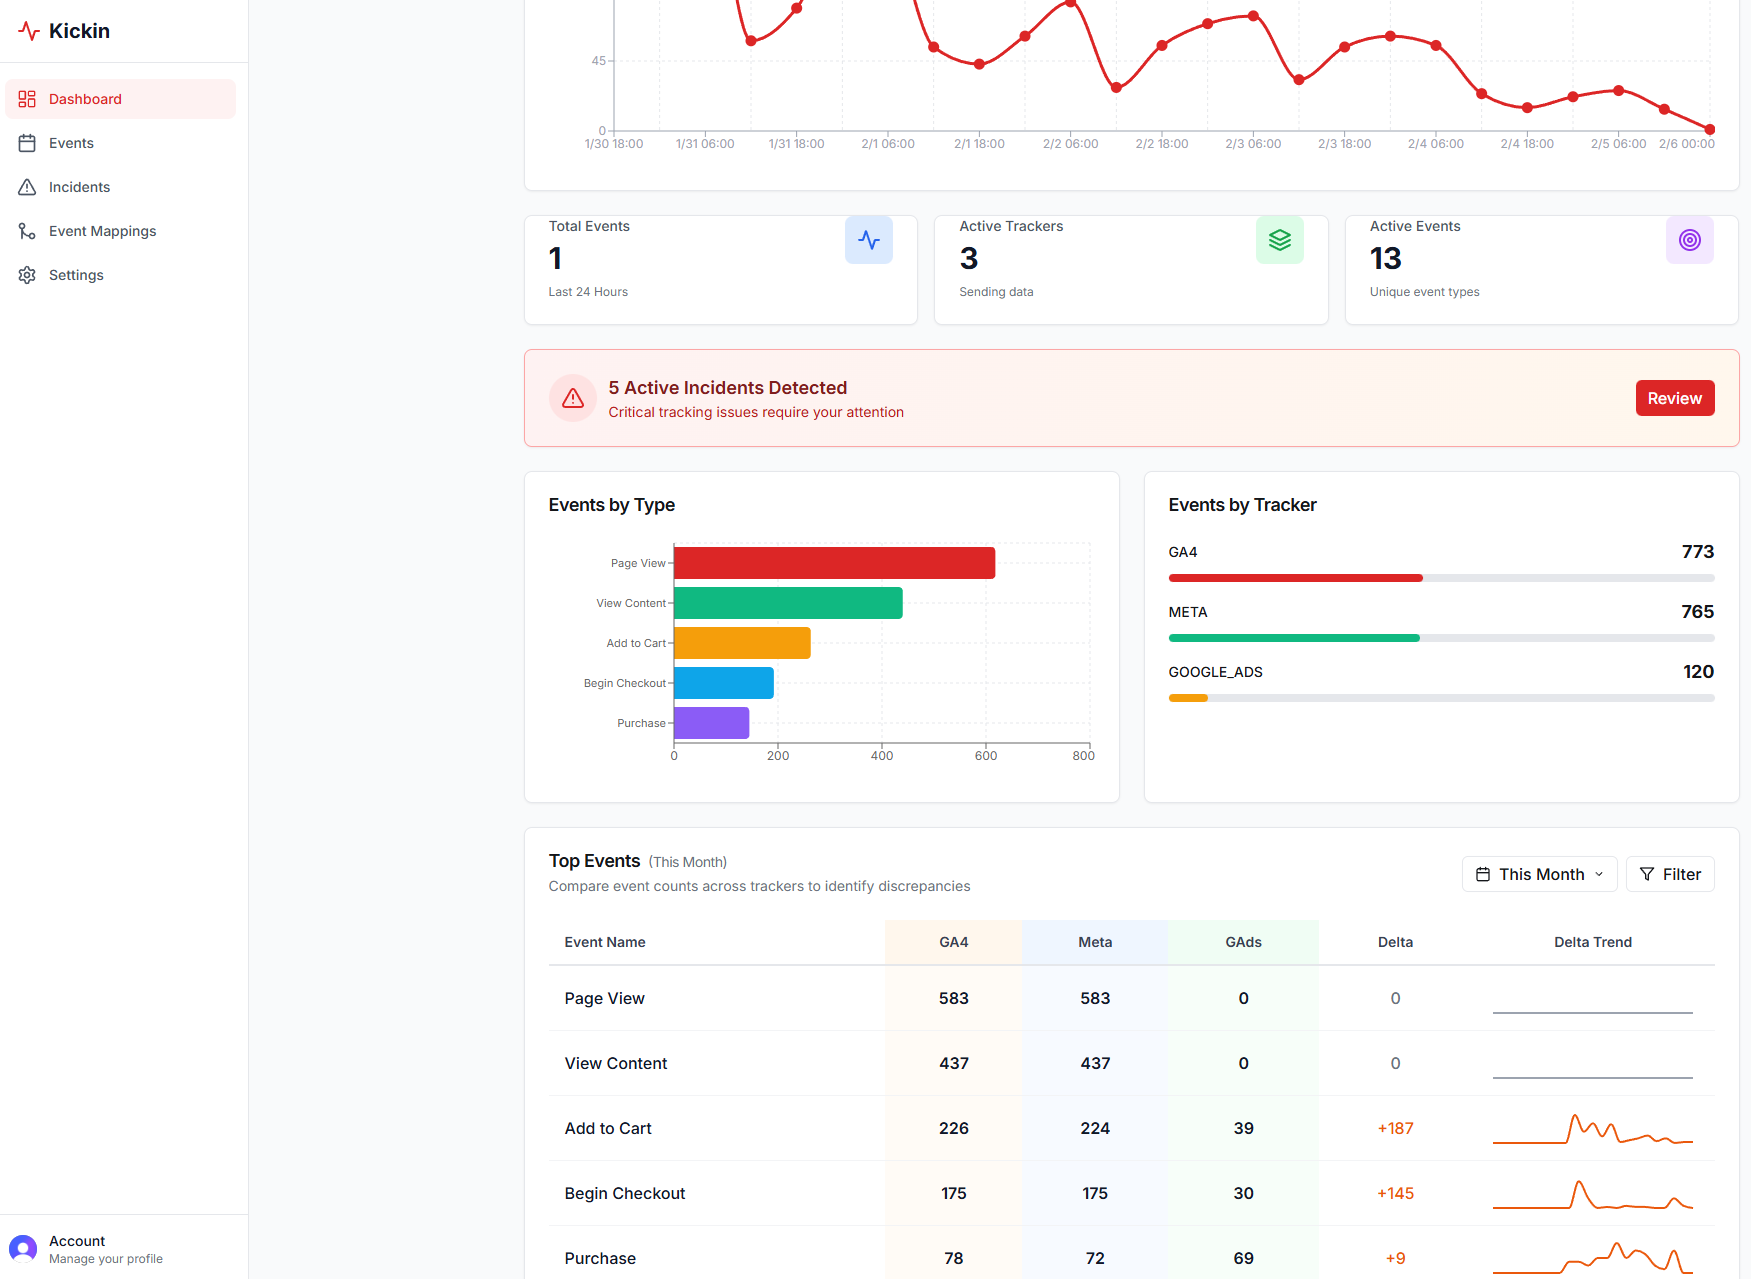Screen dimensions: 1751x1279
Task: Click the GA4 red progress bar
Action: tap(1294, 577)
